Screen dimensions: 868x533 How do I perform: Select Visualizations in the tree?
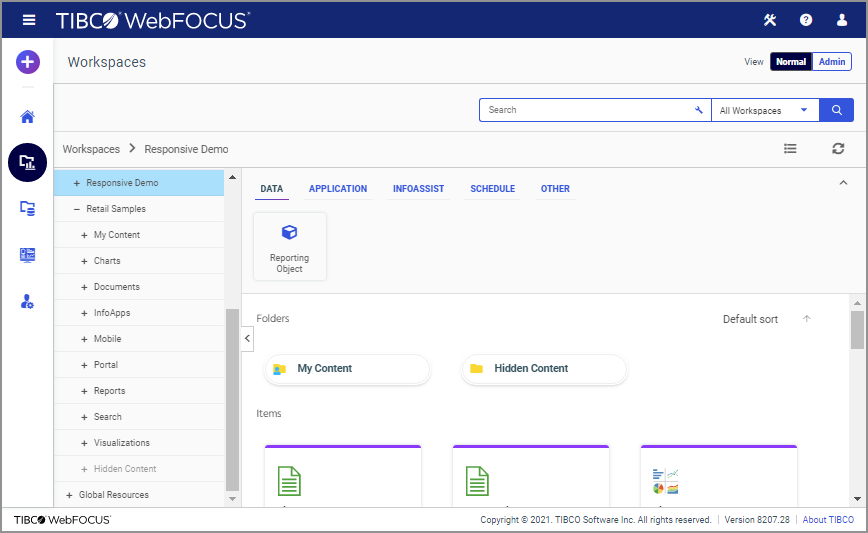(x=122, y=443)
